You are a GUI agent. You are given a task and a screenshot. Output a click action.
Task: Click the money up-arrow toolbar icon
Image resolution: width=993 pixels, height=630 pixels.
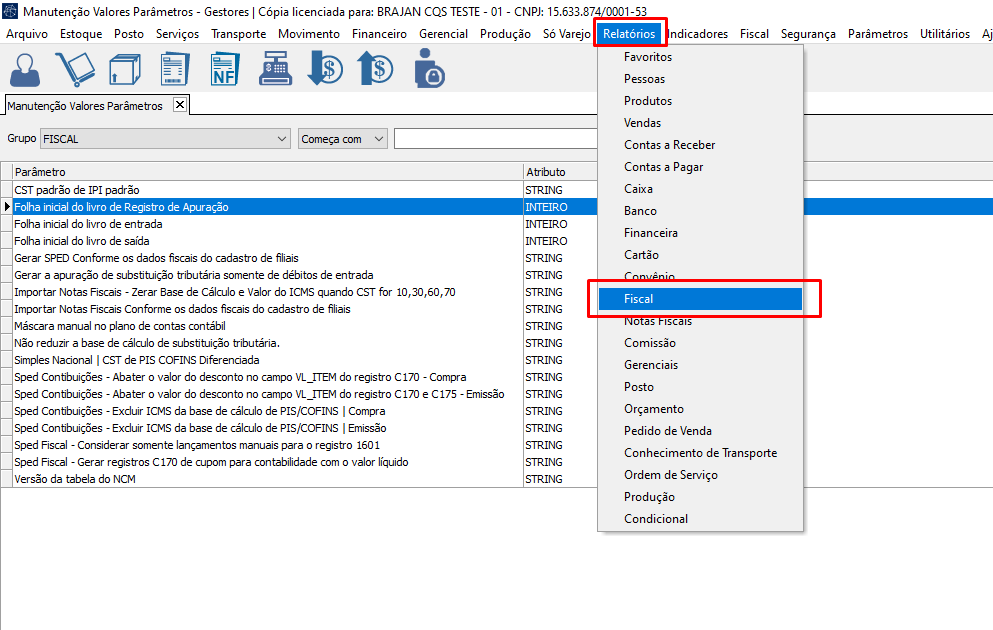point(376,69)
